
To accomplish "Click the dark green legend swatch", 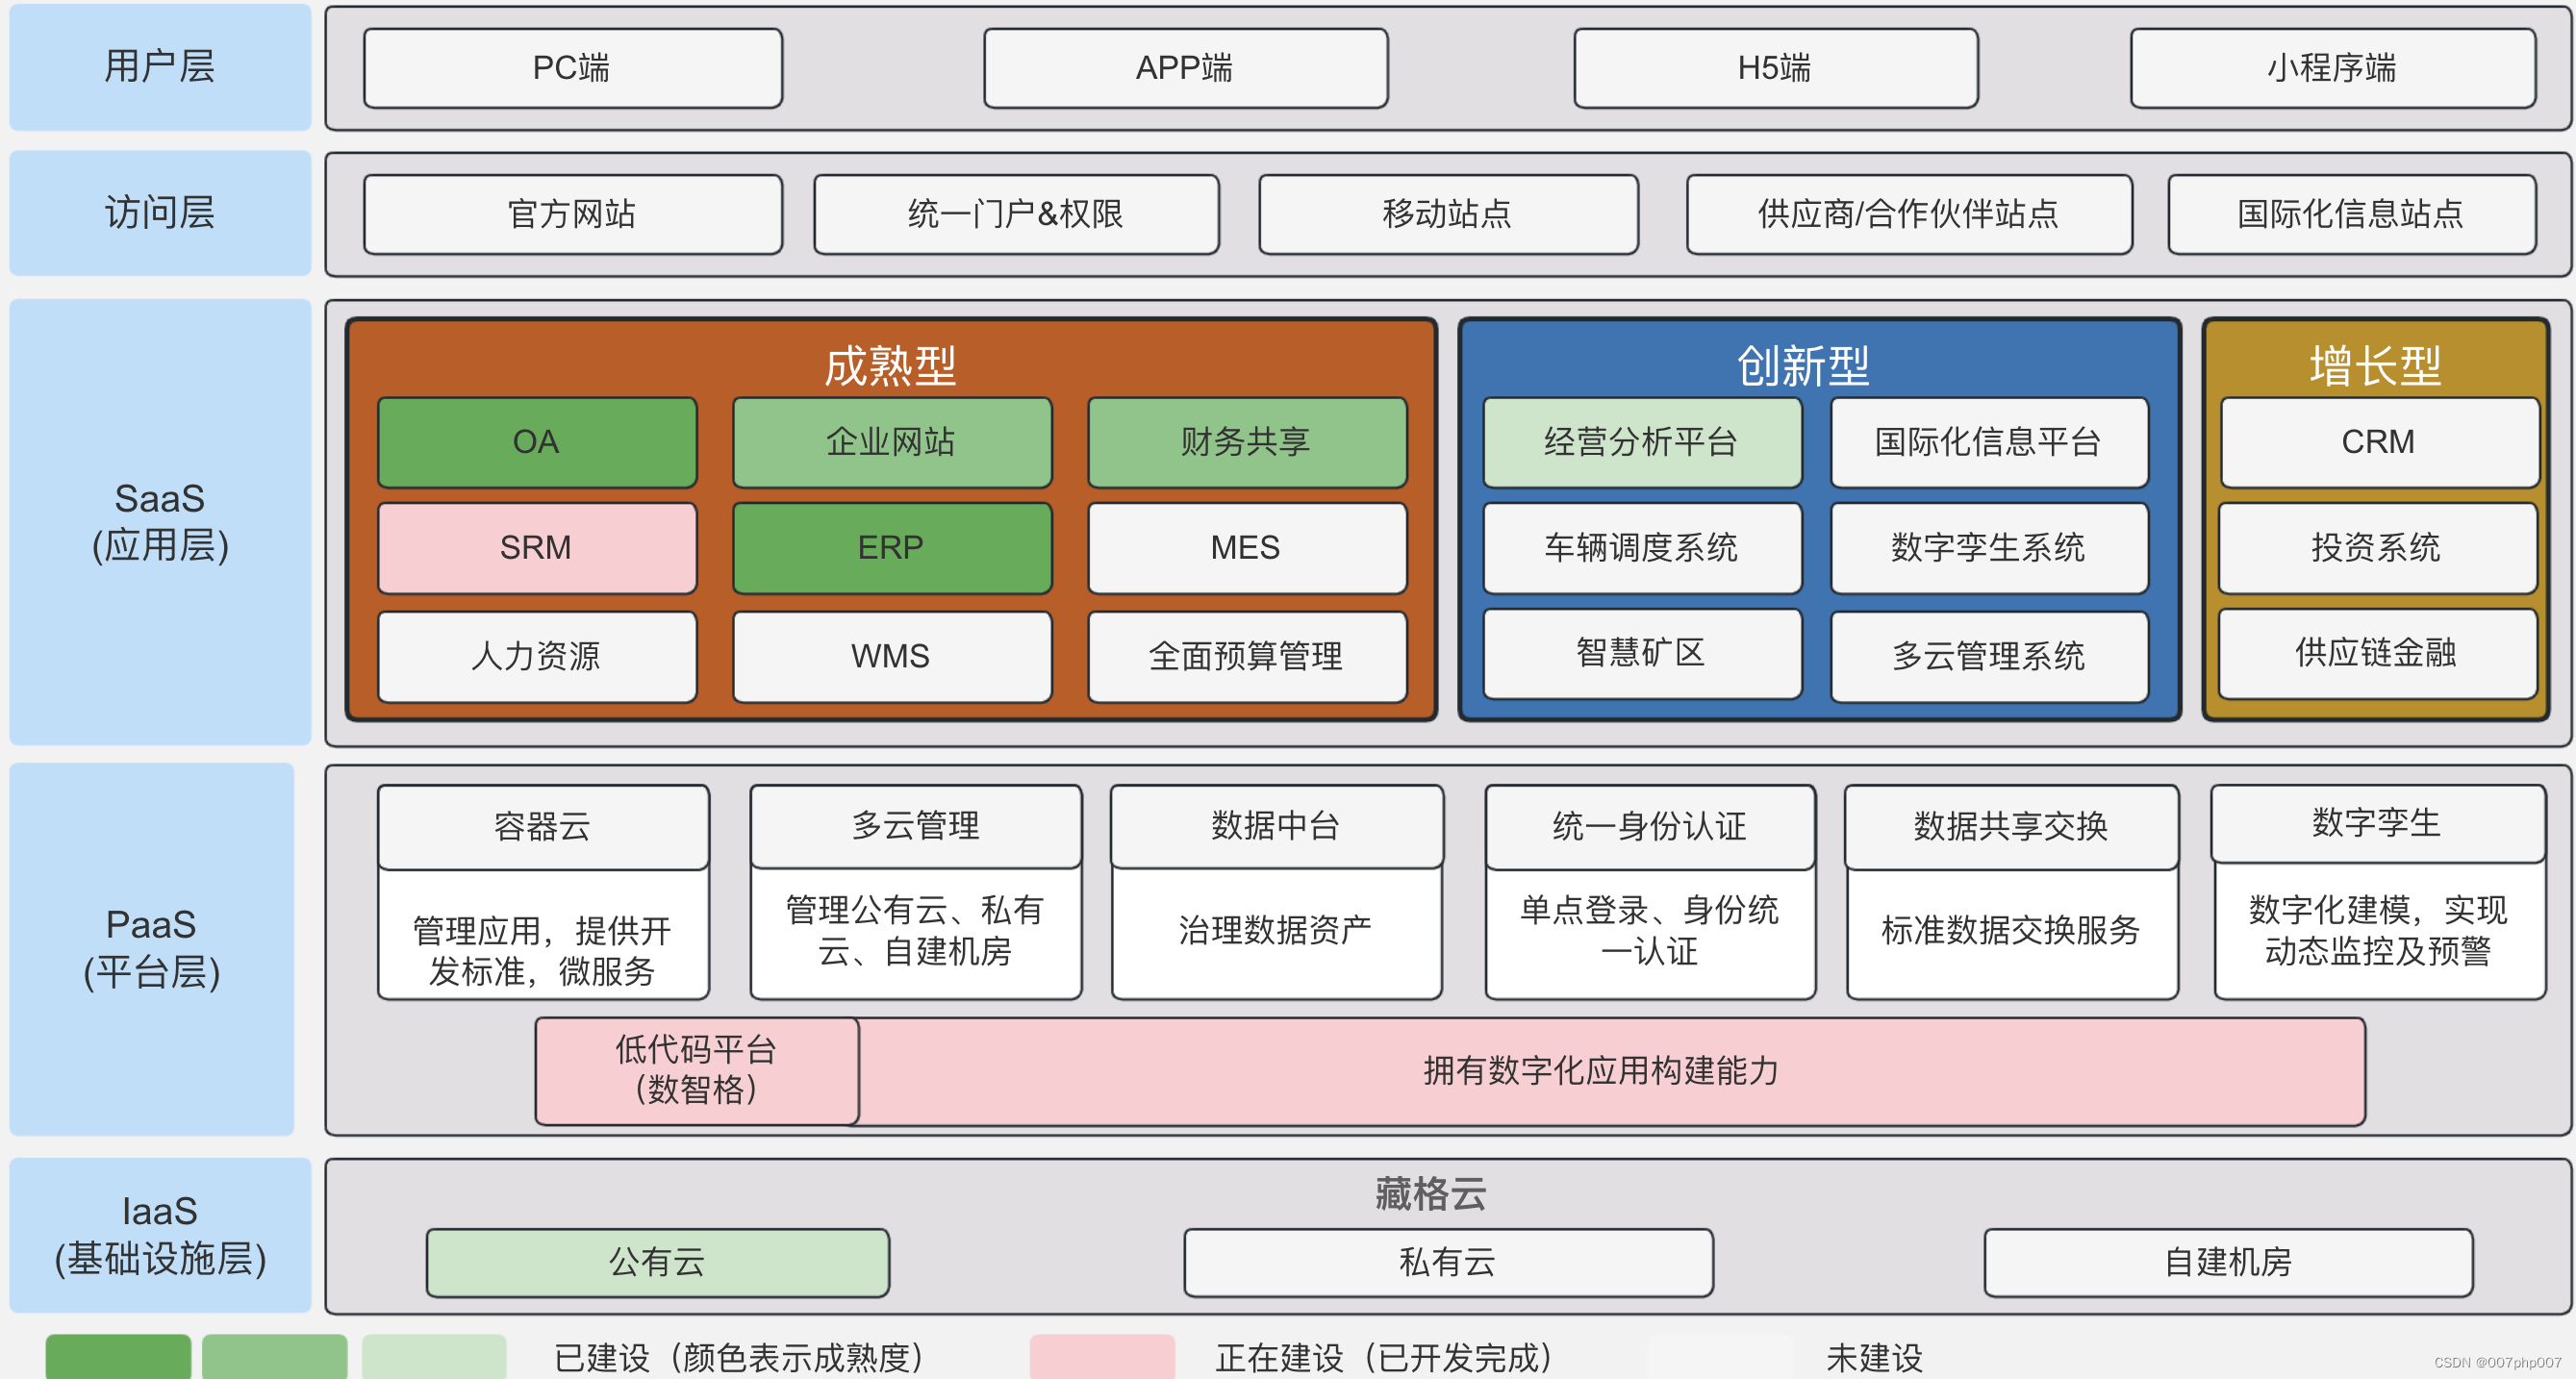I will (118, 1356).
